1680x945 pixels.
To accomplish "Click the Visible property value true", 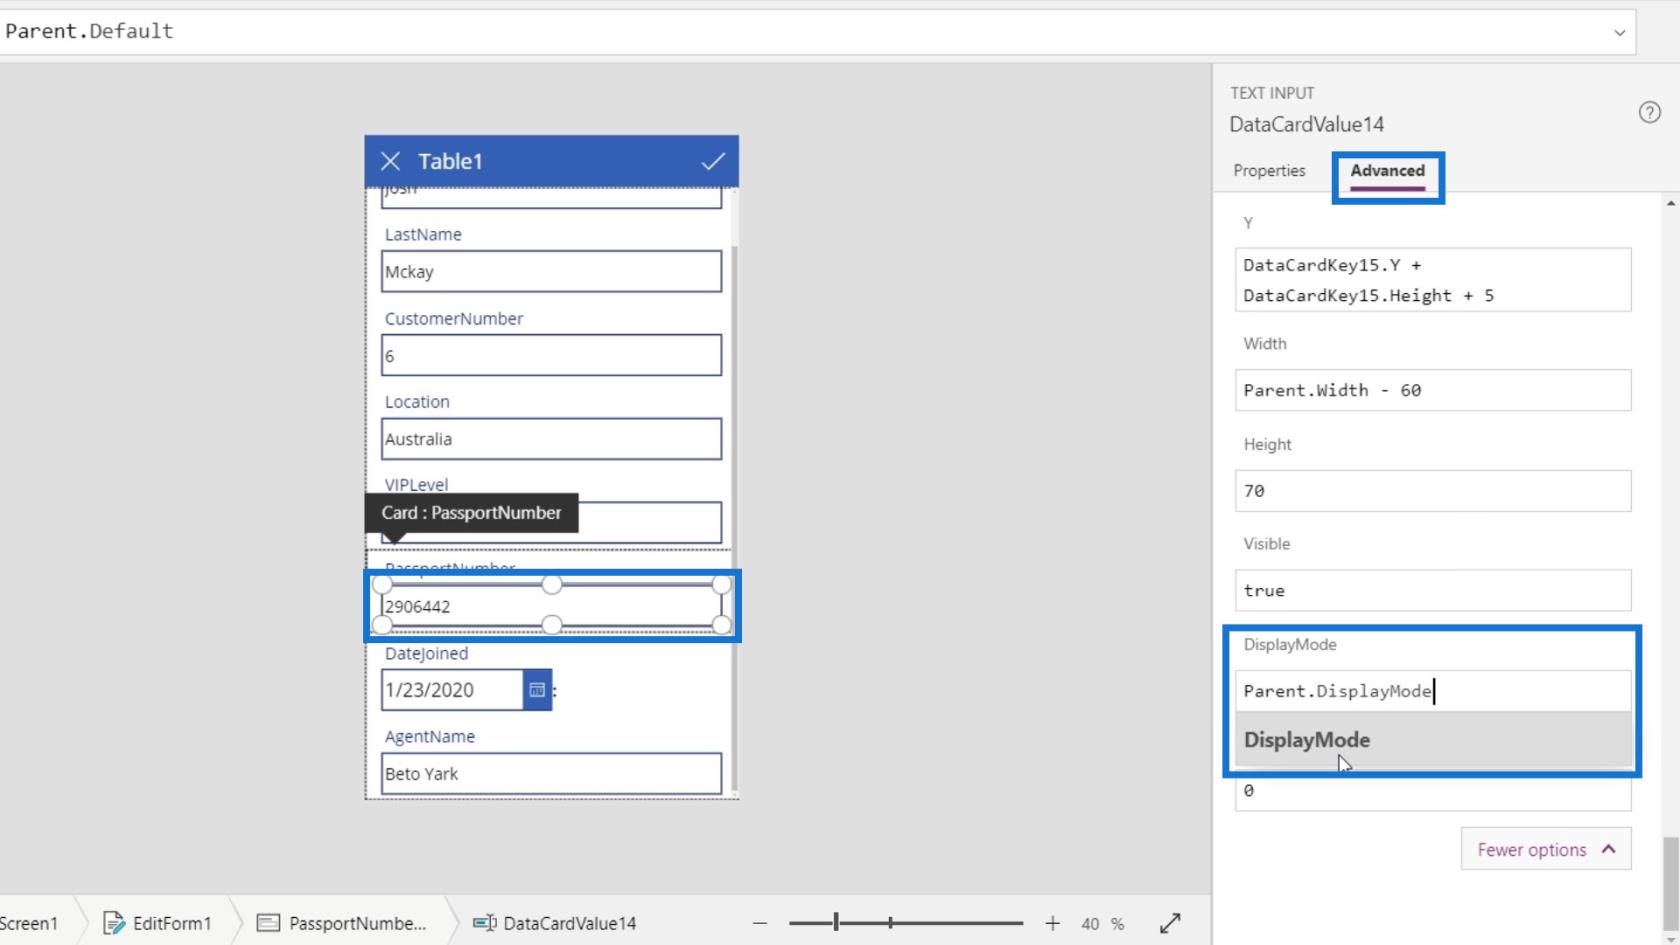I will tap(1433, 590).
